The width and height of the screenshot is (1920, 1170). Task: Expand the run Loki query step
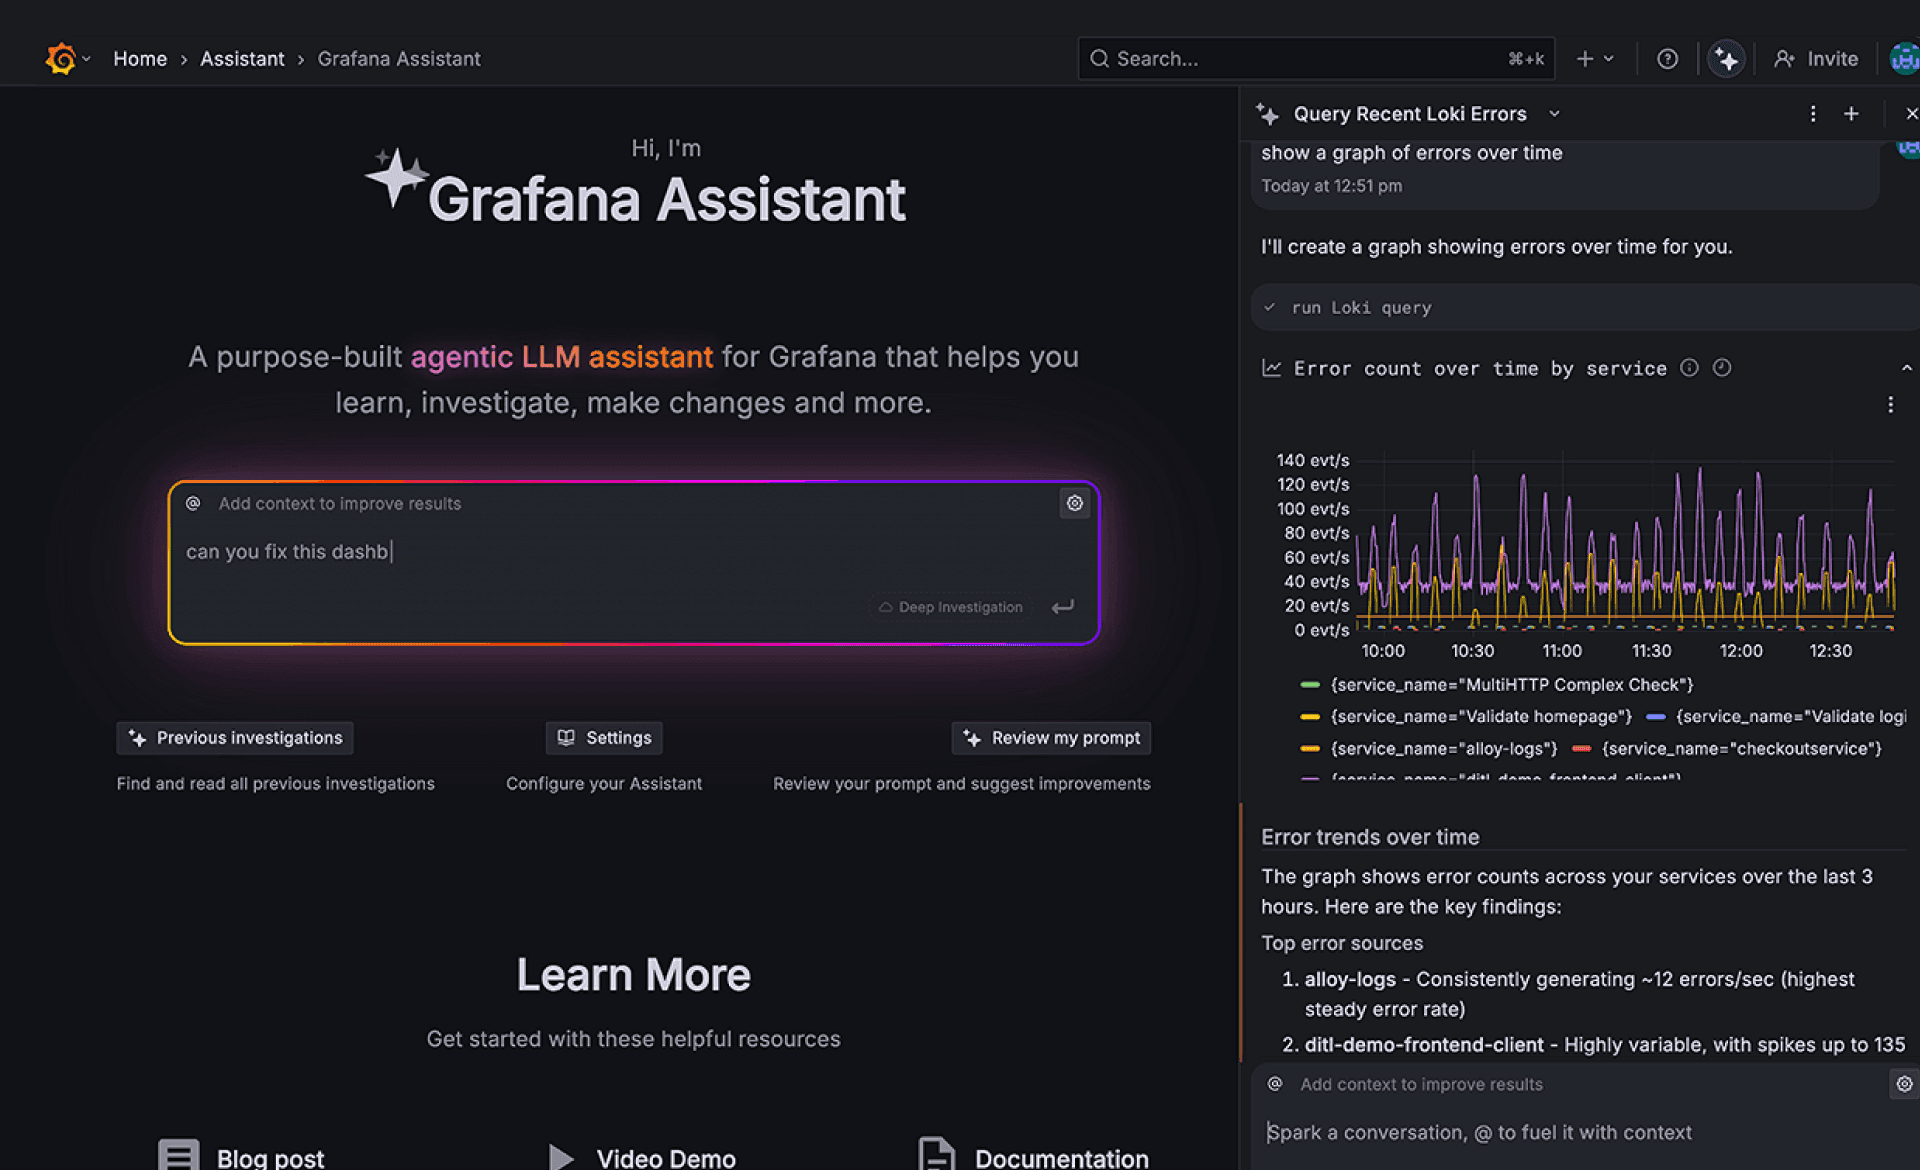(1585, 308)
